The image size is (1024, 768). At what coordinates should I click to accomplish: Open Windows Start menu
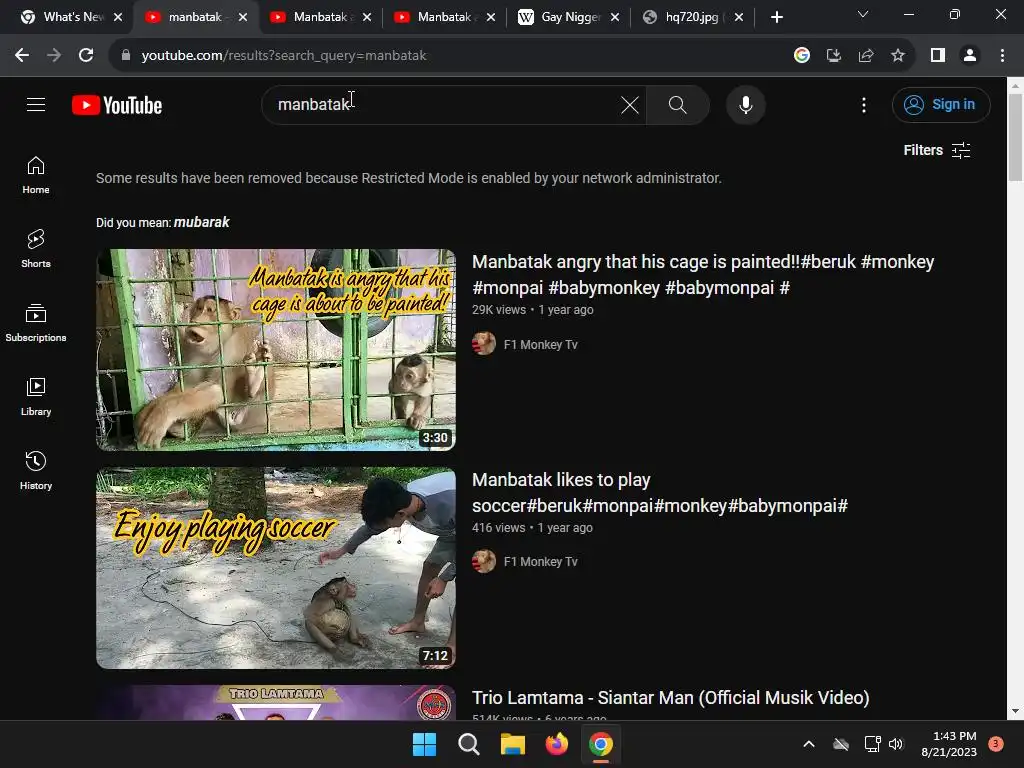click(x=424, y=744)
